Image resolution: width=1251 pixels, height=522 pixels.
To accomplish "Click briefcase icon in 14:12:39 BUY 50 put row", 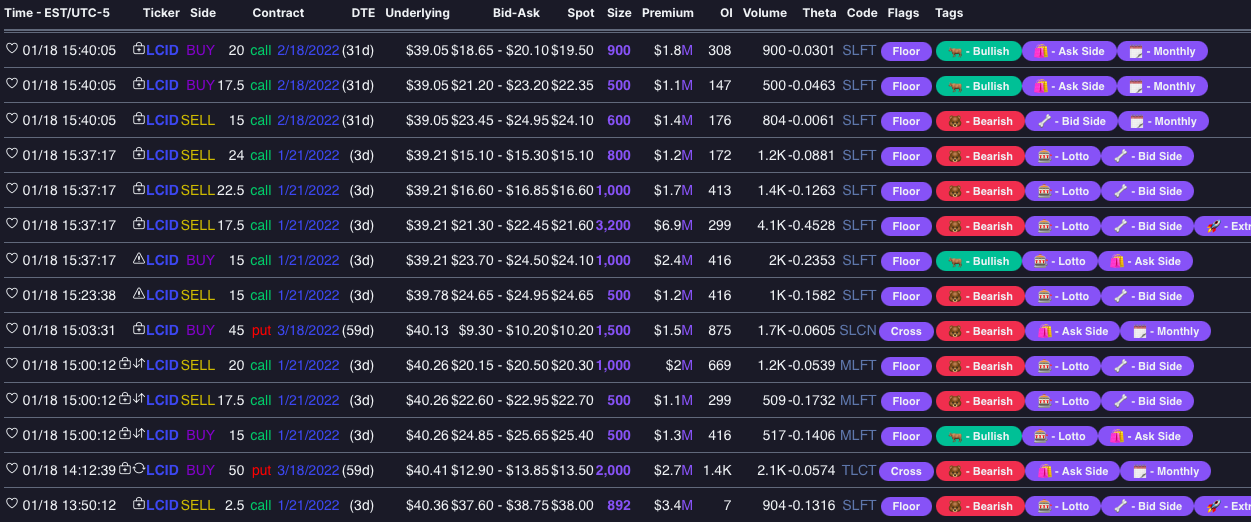I will point(125,469).
